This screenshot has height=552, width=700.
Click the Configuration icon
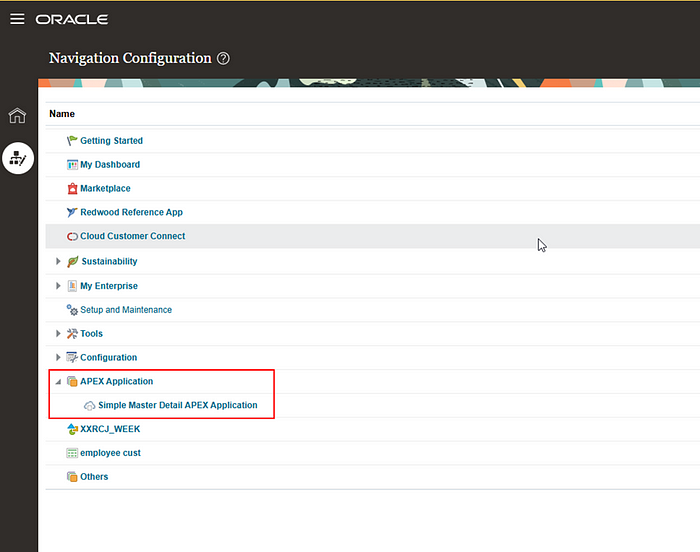click(72, 357)
